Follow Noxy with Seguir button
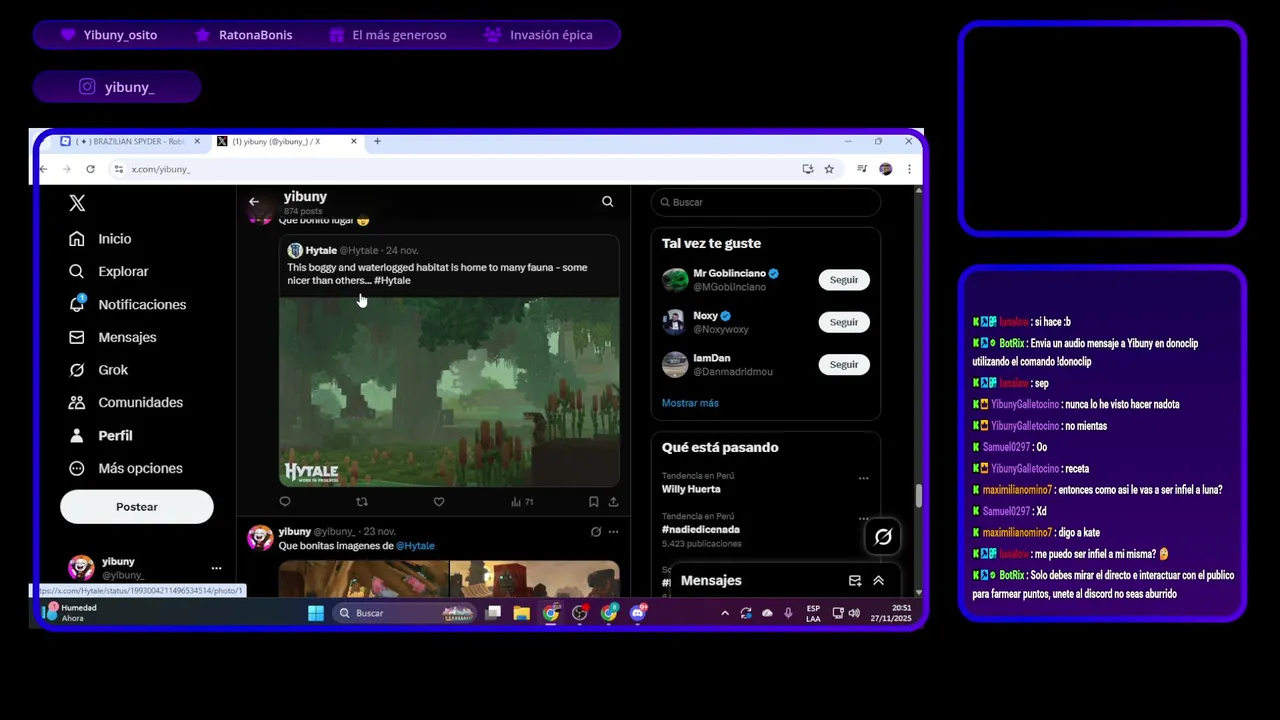The image size is (1280, 720). [844, 322]
